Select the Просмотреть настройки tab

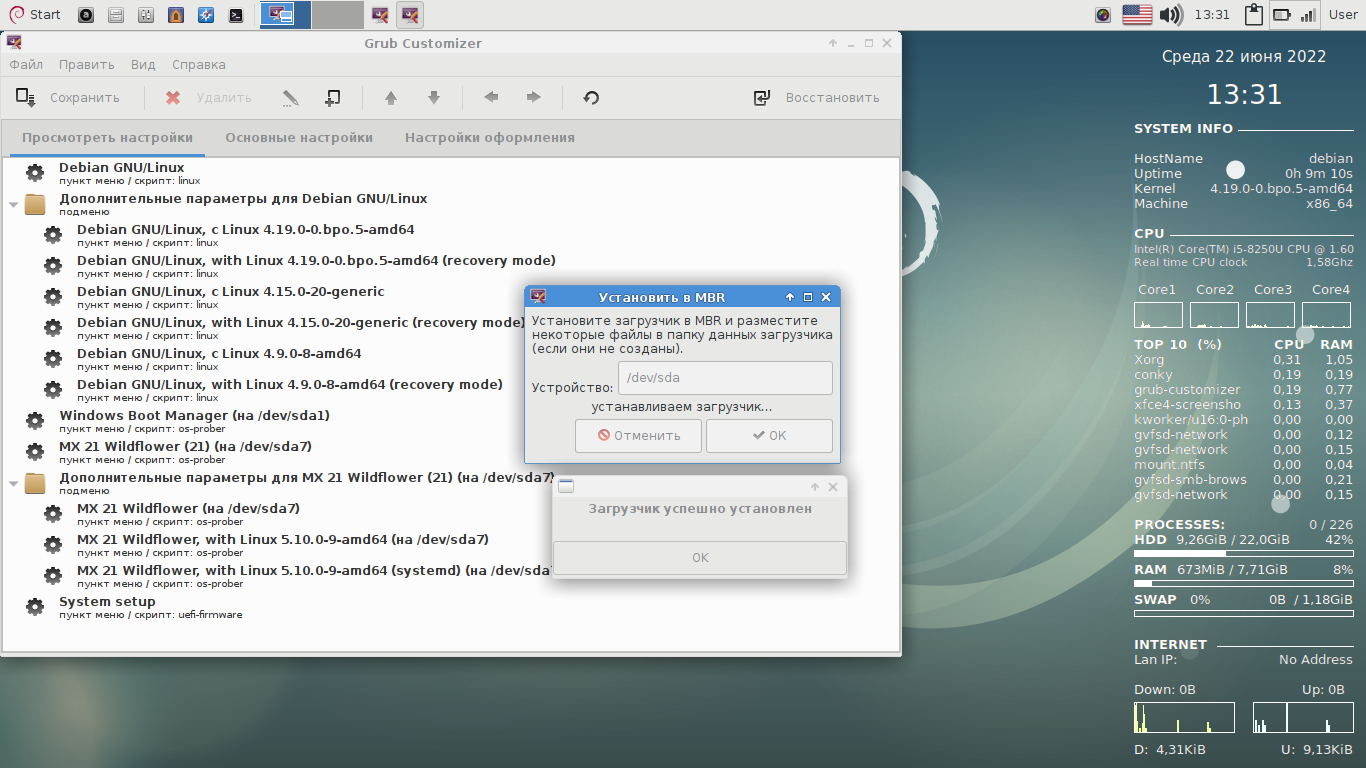108,138
